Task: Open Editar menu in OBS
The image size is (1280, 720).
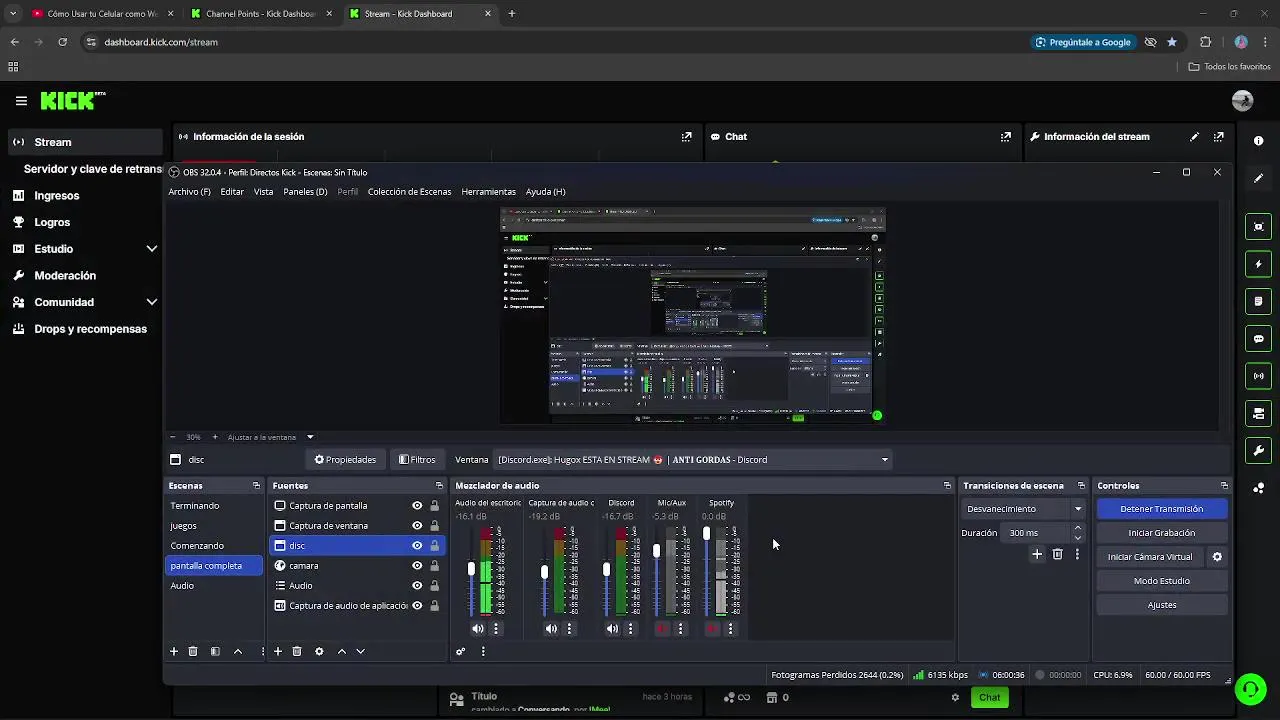Action: point(232,192)
